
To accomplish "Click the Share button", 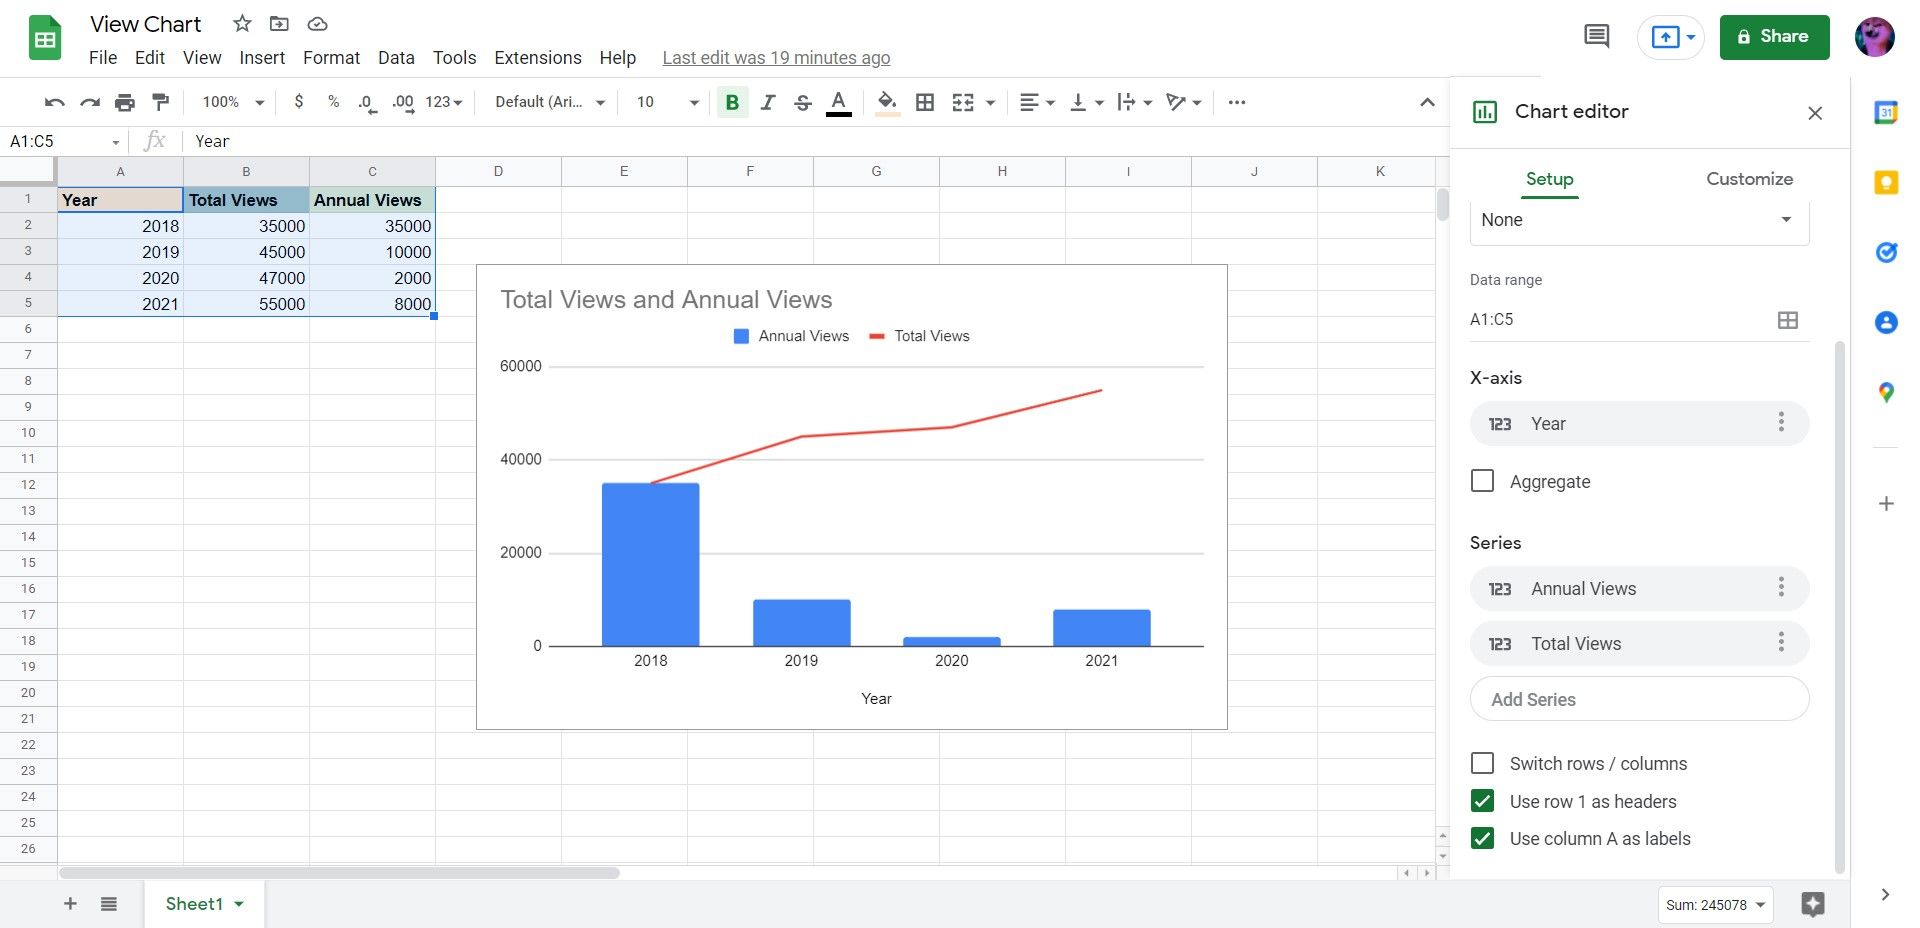I will tap(1774, 37).
